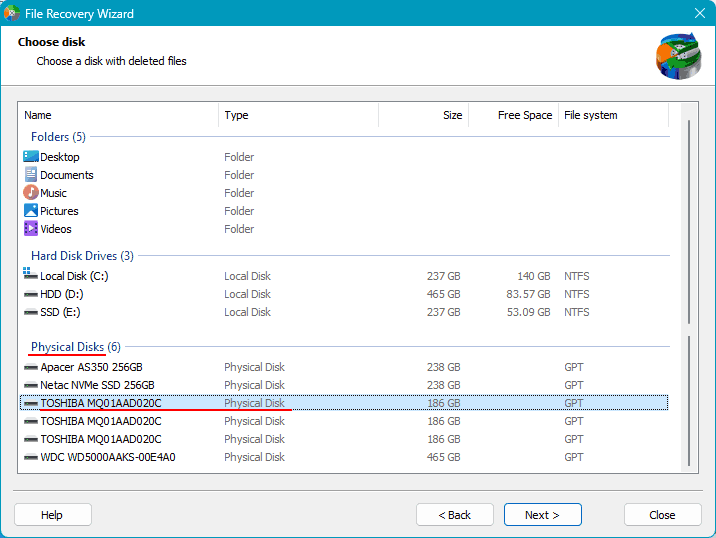Click the 238 GB size of Apacer disk

coord(443,367)
